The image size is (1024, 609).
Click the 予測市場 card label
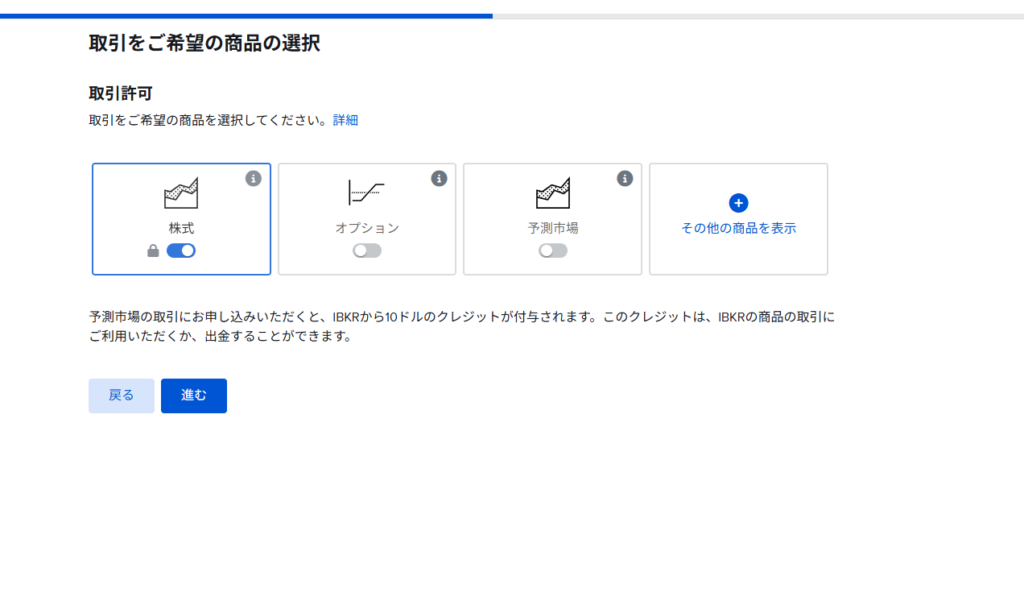[x=552, y=228]
